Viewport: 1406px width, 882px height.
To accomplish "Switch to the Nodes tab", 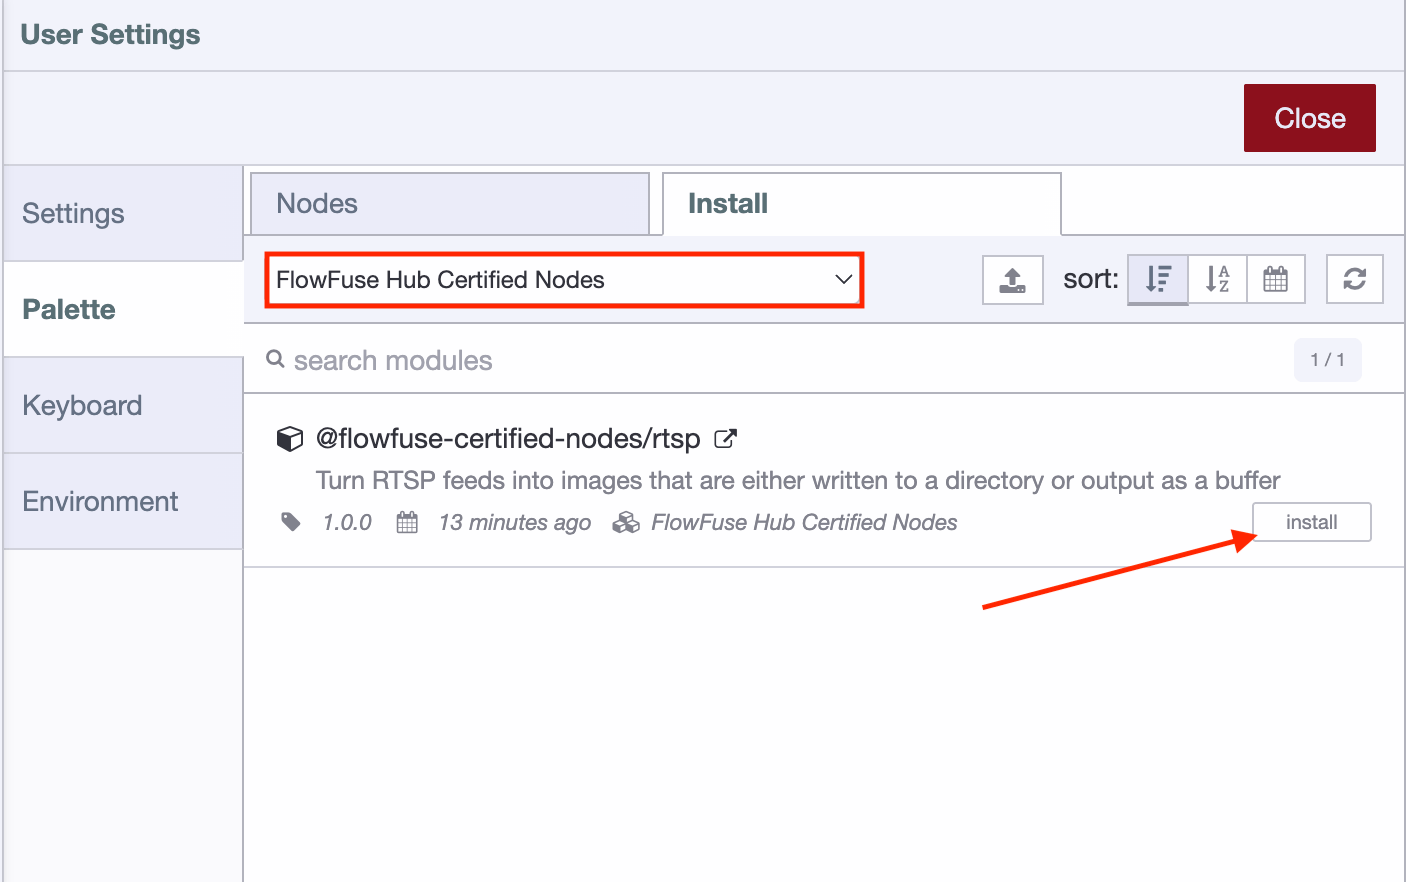I will point(450,204).
